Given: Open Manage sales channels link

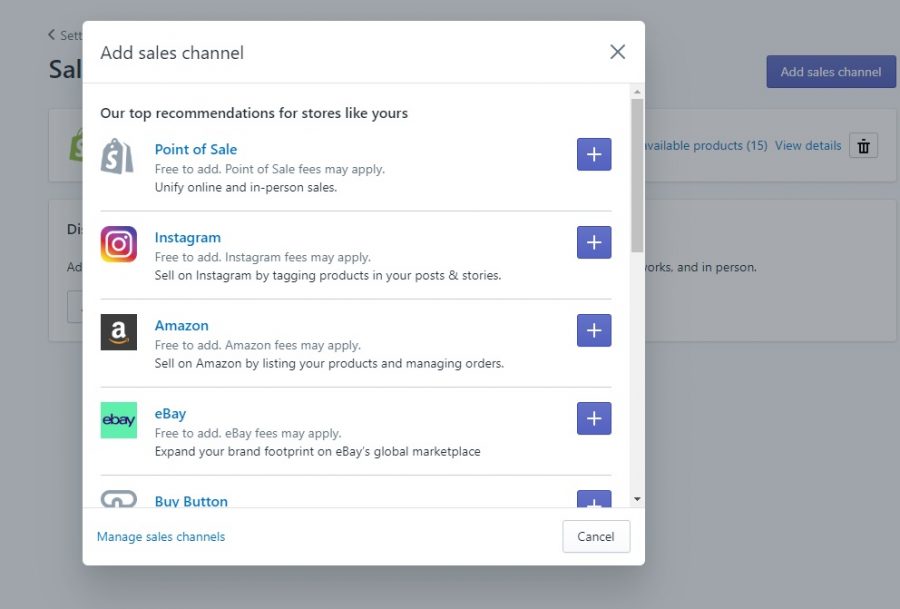Looking at the screenshot, I should point(161,537).
